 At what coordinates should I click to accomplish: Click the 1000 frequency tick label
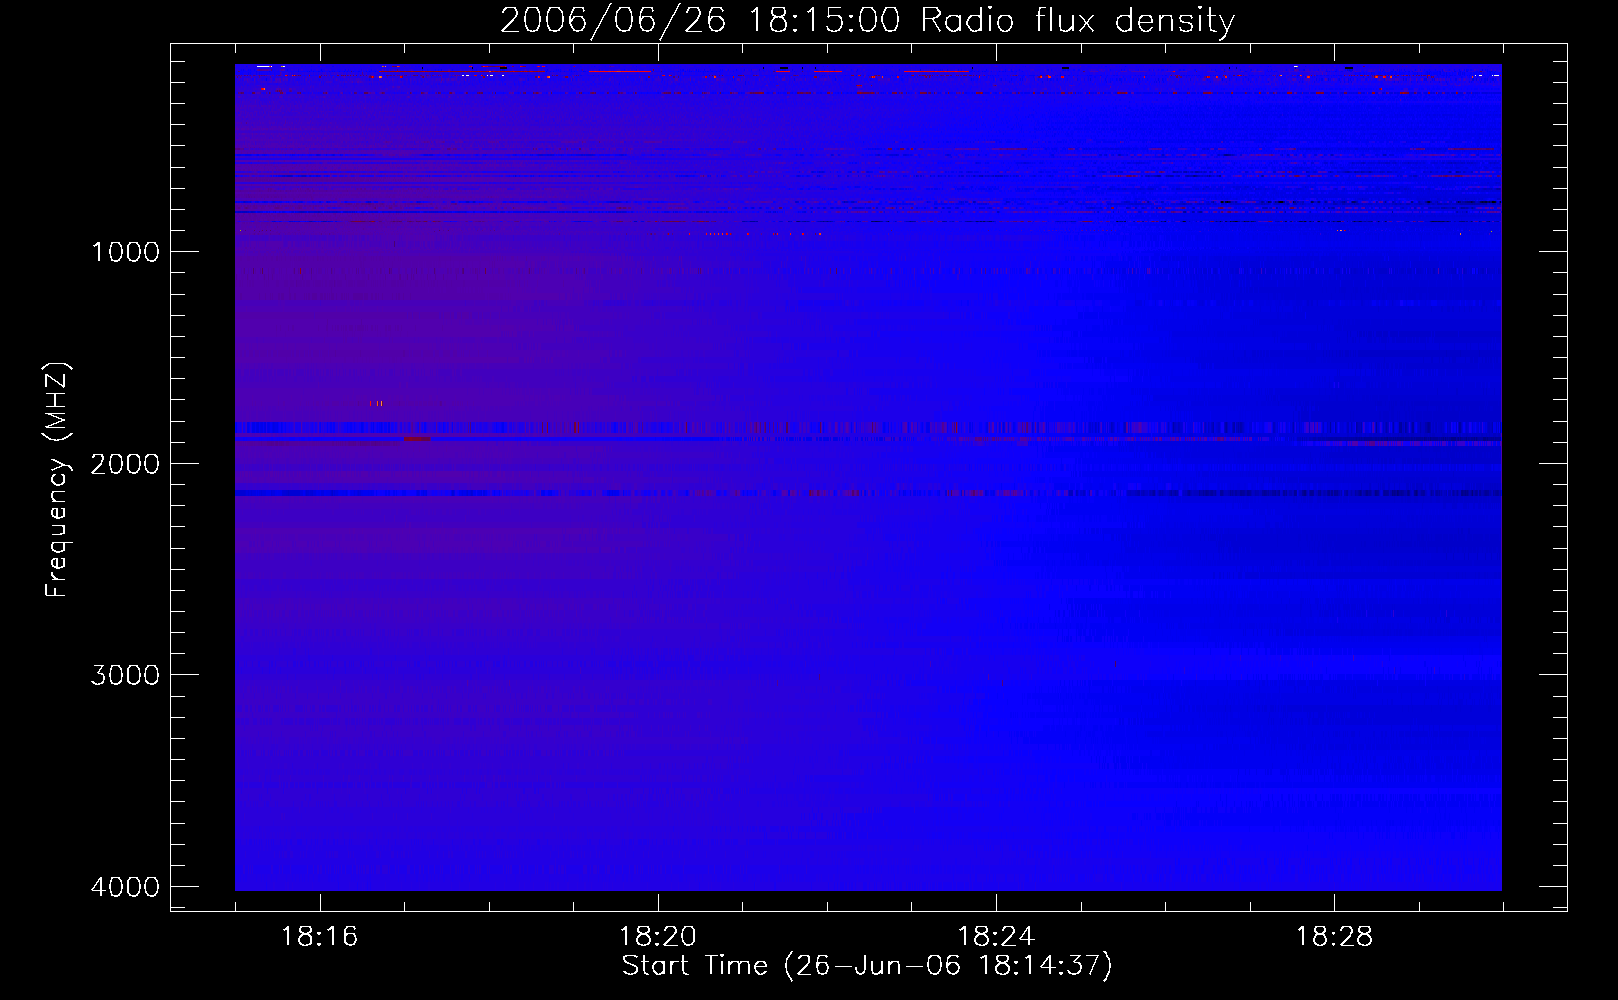pyautogui.click(x=125, y=252)
